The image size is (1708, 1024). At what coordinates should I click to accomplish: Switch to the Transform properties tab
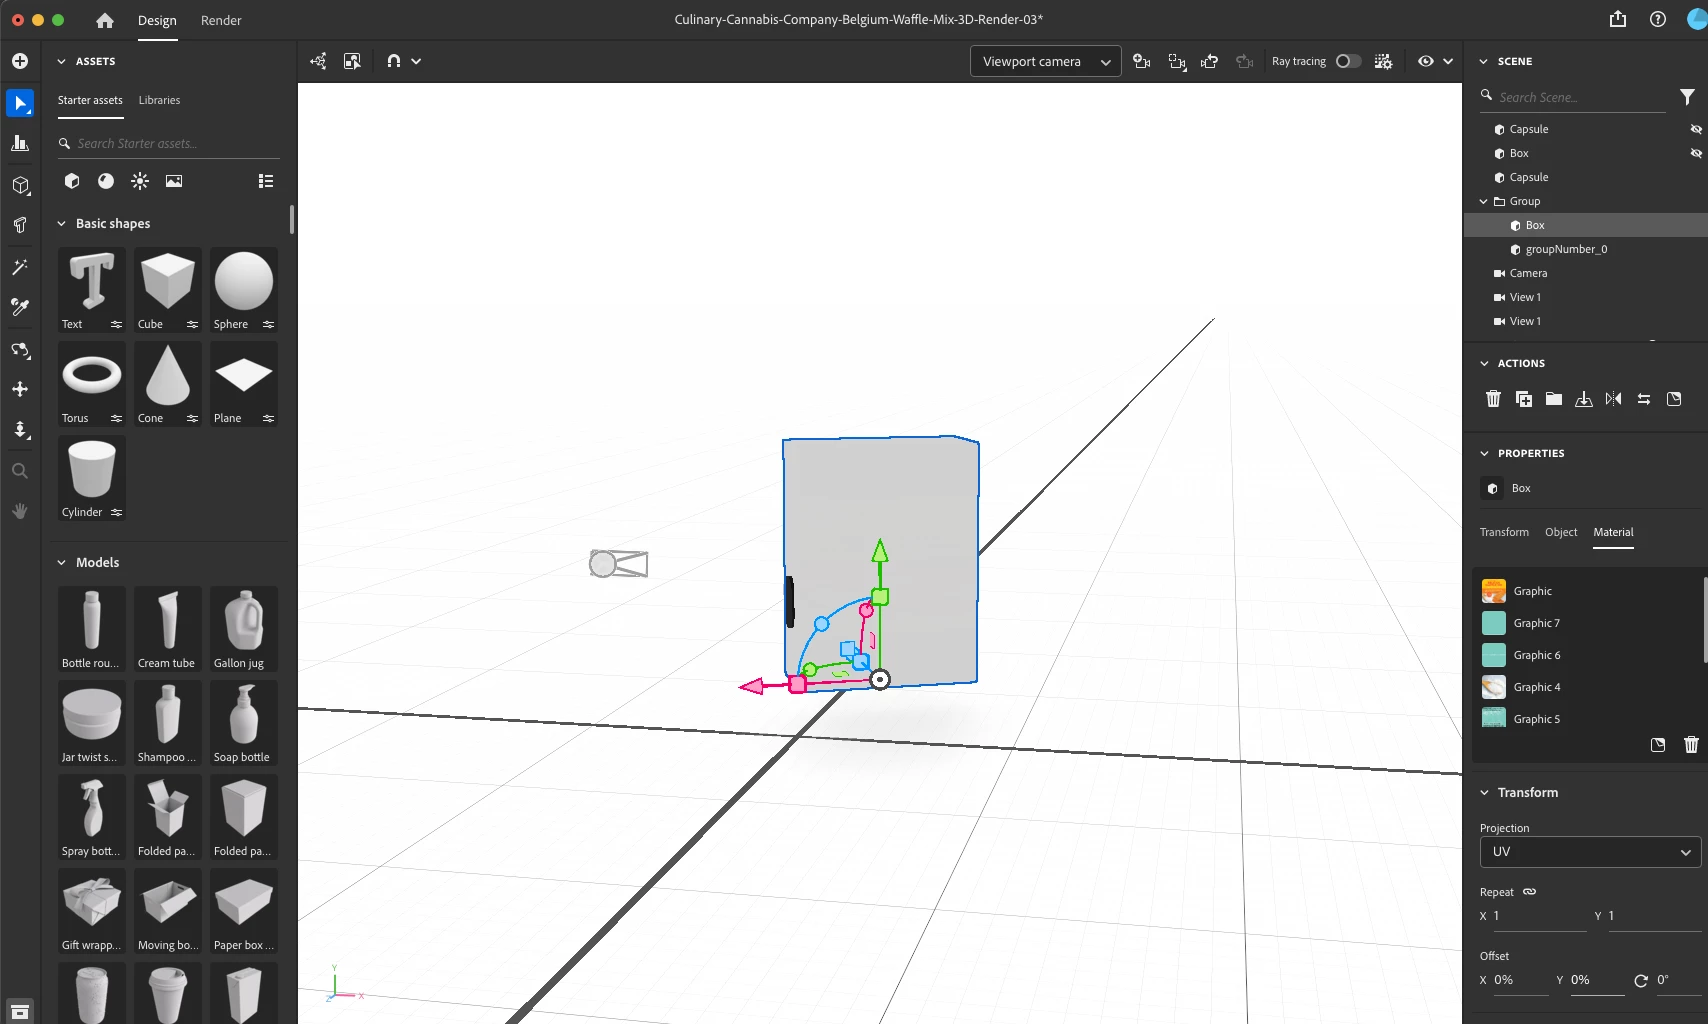pos(1504,532)
